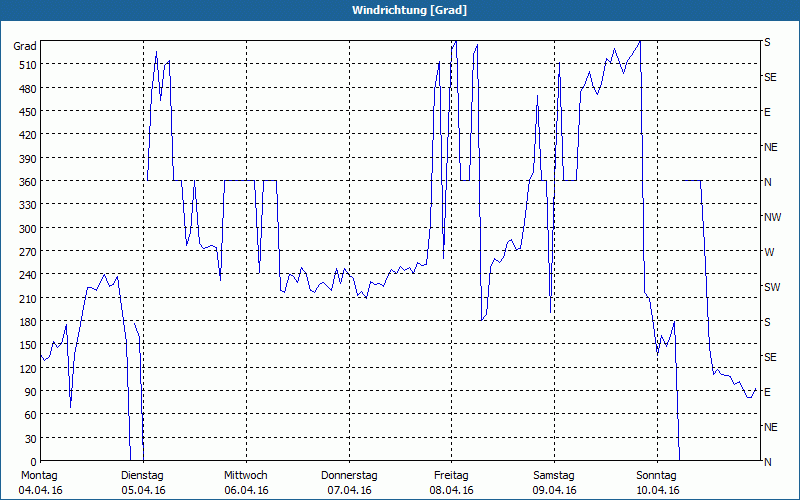Select the 07.04.16 date label

(349, 490)
